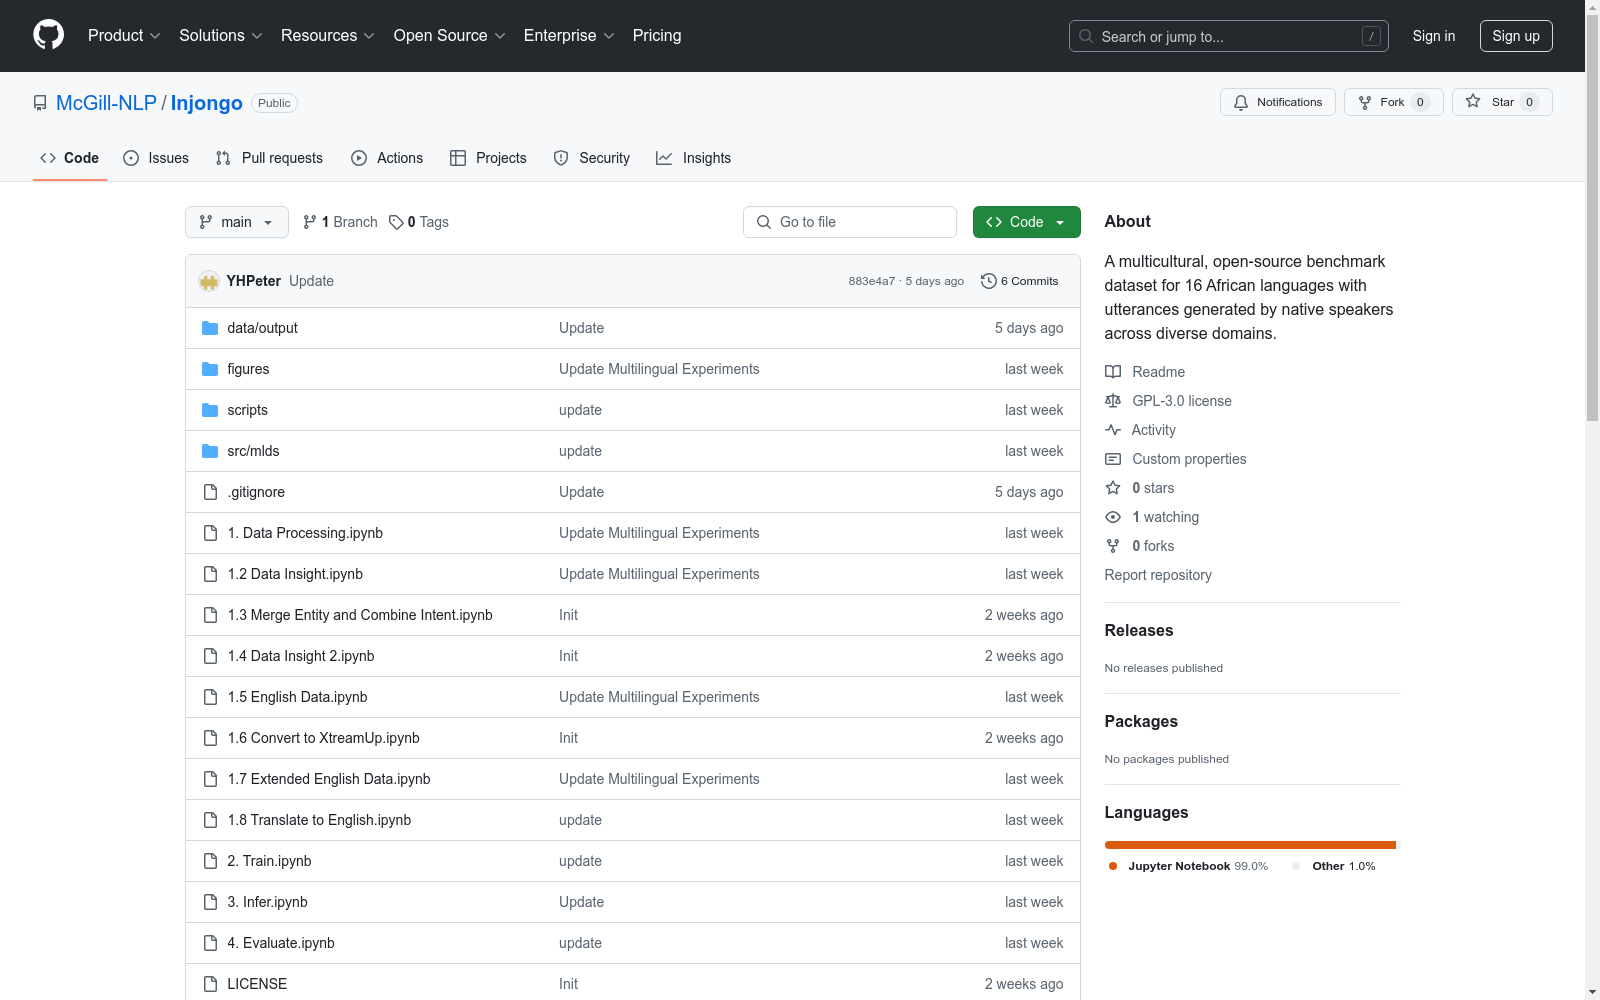The image size is (1600, 1000).
Task: Select the search magnifier icon in the header
Action: tap(1086, 36)
